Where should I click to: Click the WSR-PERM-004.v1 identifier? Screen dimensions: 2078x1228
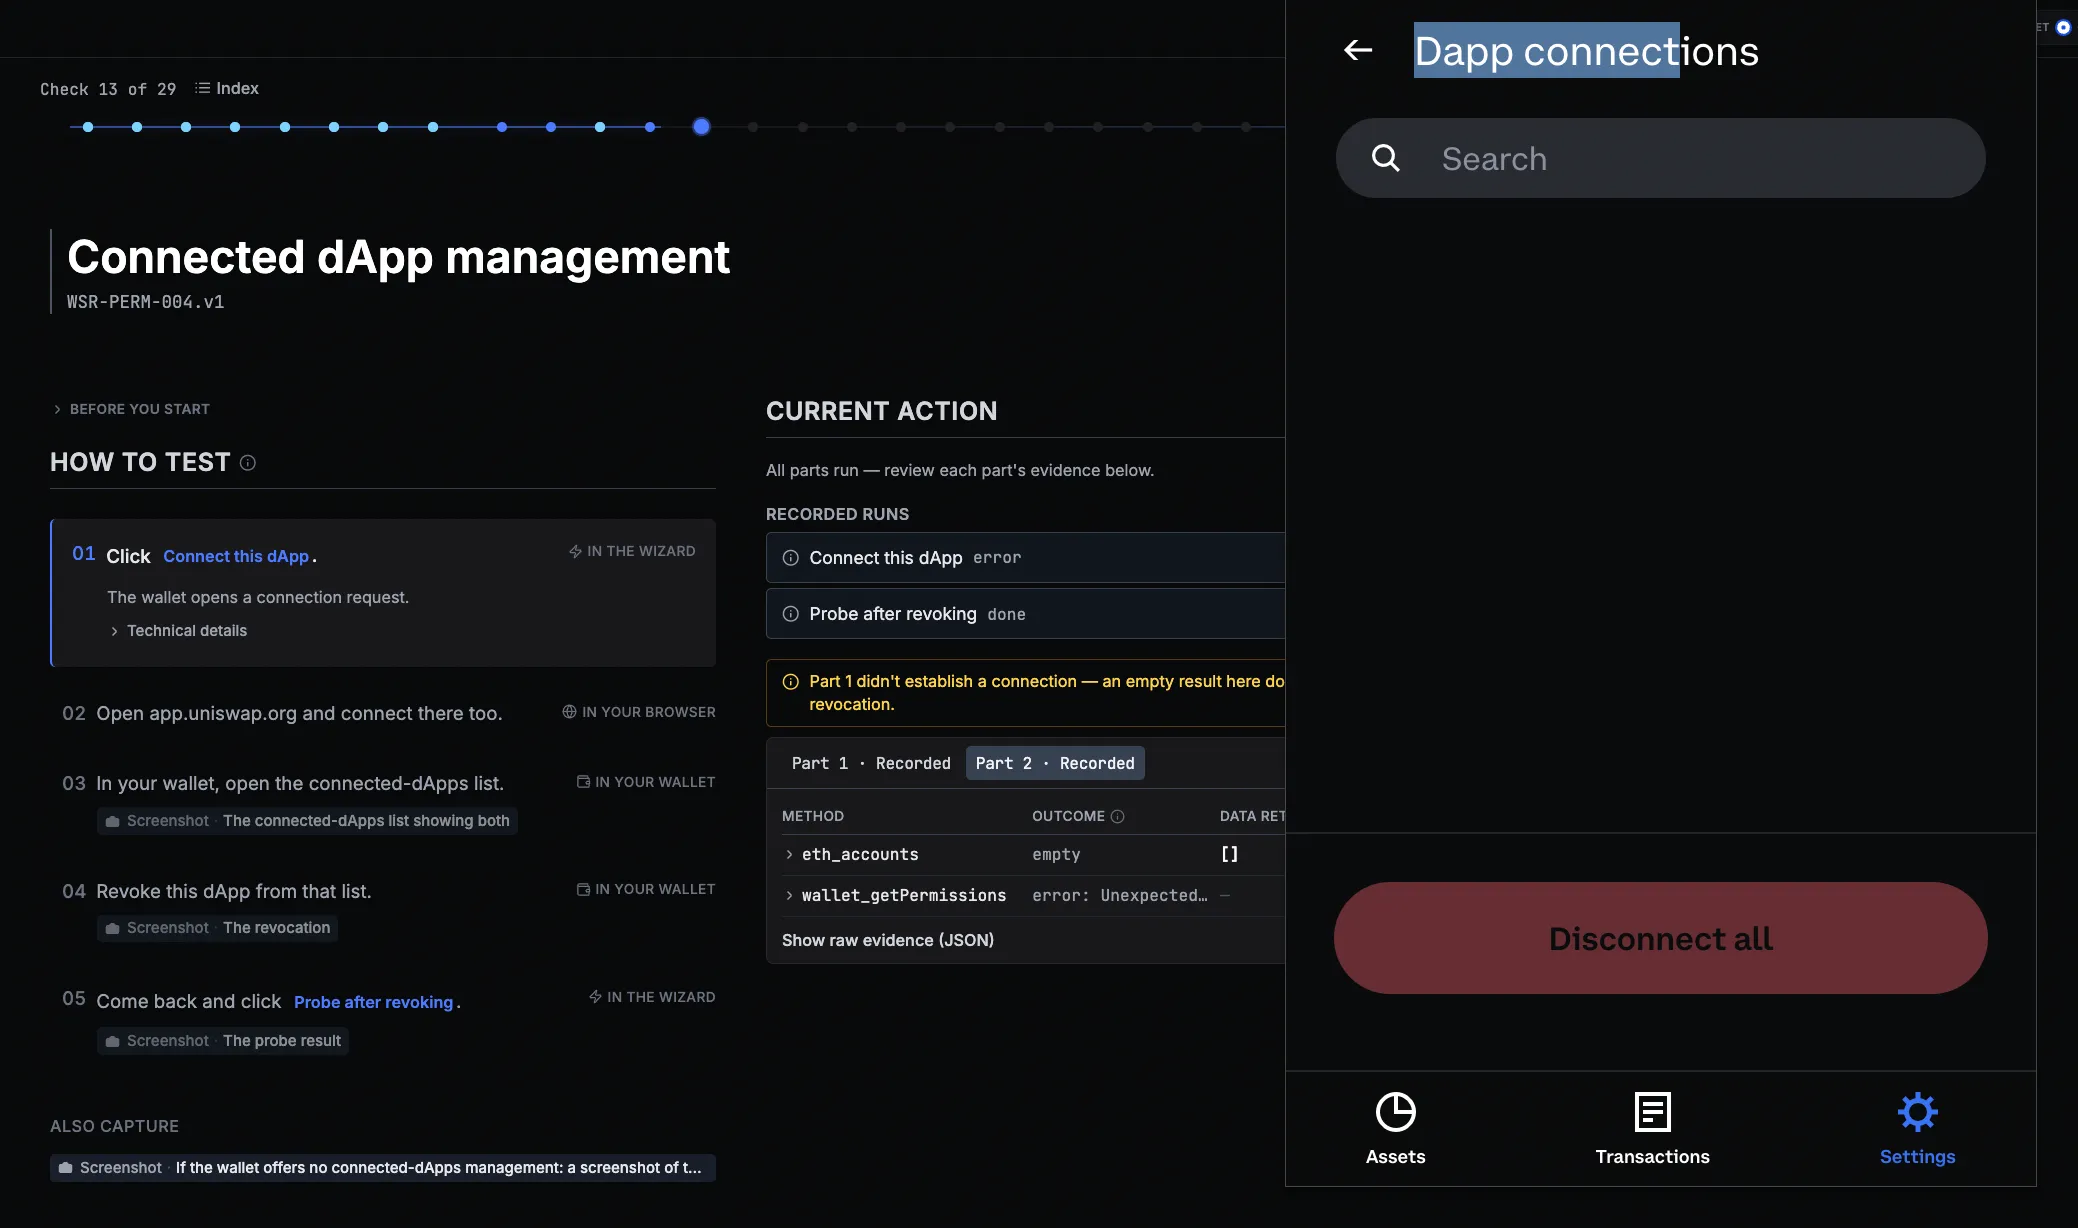click(x=145, y=302)
